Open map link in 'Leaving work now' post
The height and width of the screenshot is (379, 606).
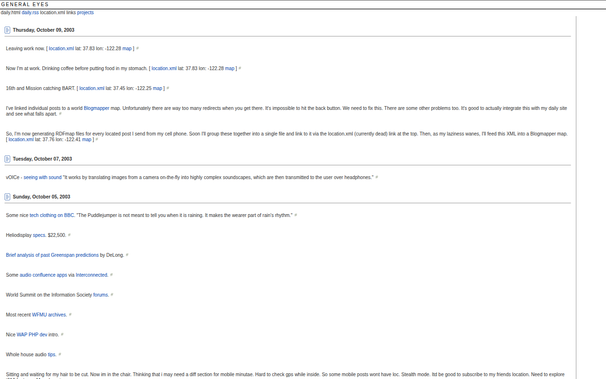pos(127,49)
